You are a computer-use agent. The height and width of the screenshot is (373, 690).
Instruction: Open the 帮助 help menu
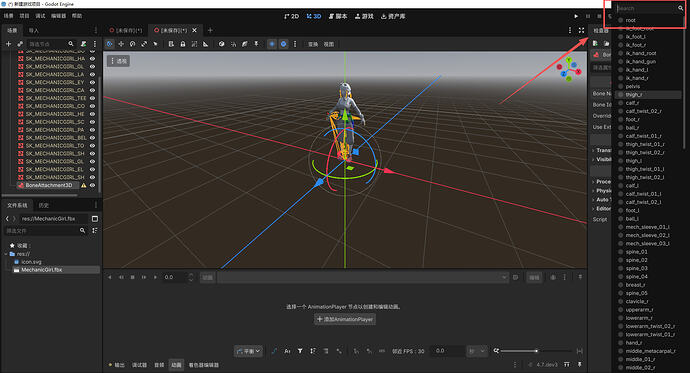77,16
